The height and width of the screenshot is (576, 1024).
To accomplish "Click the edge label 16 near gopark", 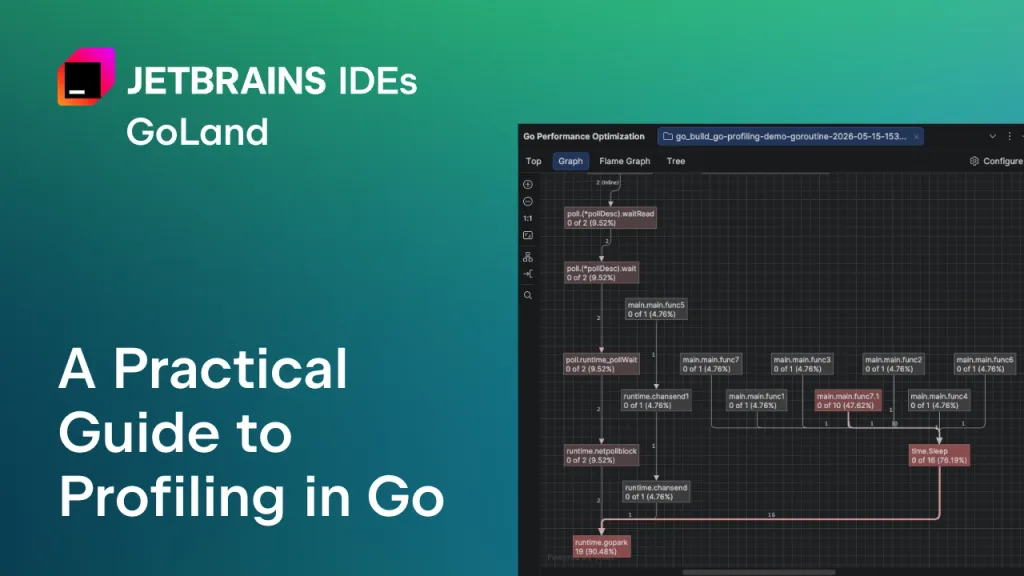I will point(771,515).
